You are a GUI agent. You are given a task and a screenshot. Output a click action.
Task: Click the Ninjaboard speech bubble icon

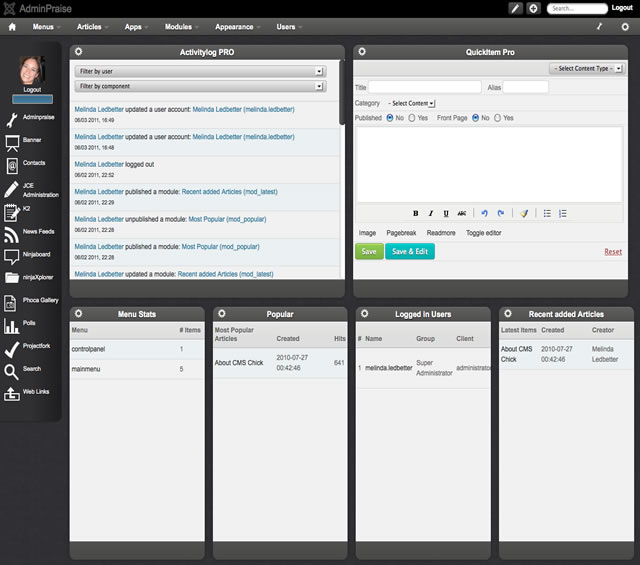pos(12,256)
